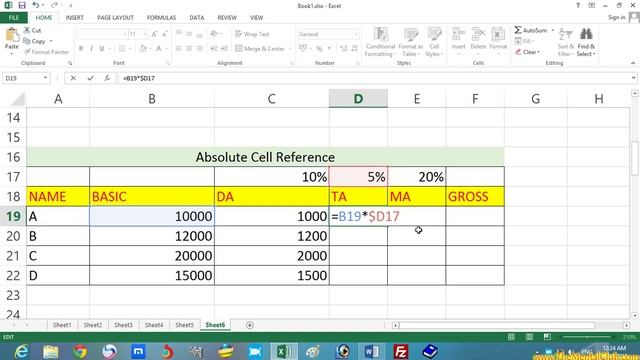The height and width of the screenshot is (360, 640).
Task: Confirm the formula with checkmark icon
Action: tap(90, 78)
